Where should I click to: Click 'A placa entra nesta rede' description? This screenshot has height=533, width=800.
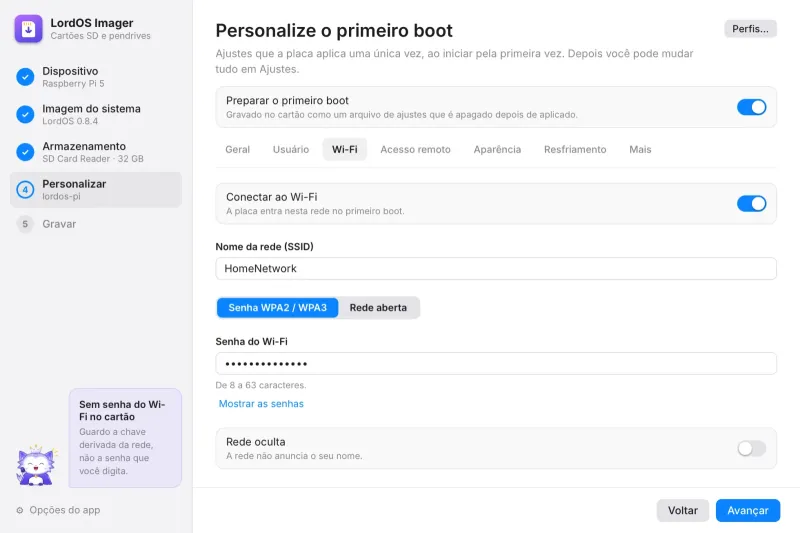pyautogui.click(x=315, y=211)
